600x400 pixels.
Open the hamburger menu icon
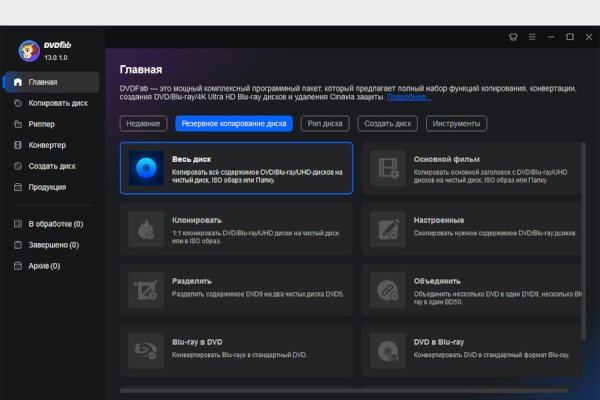tap(532, 37)
